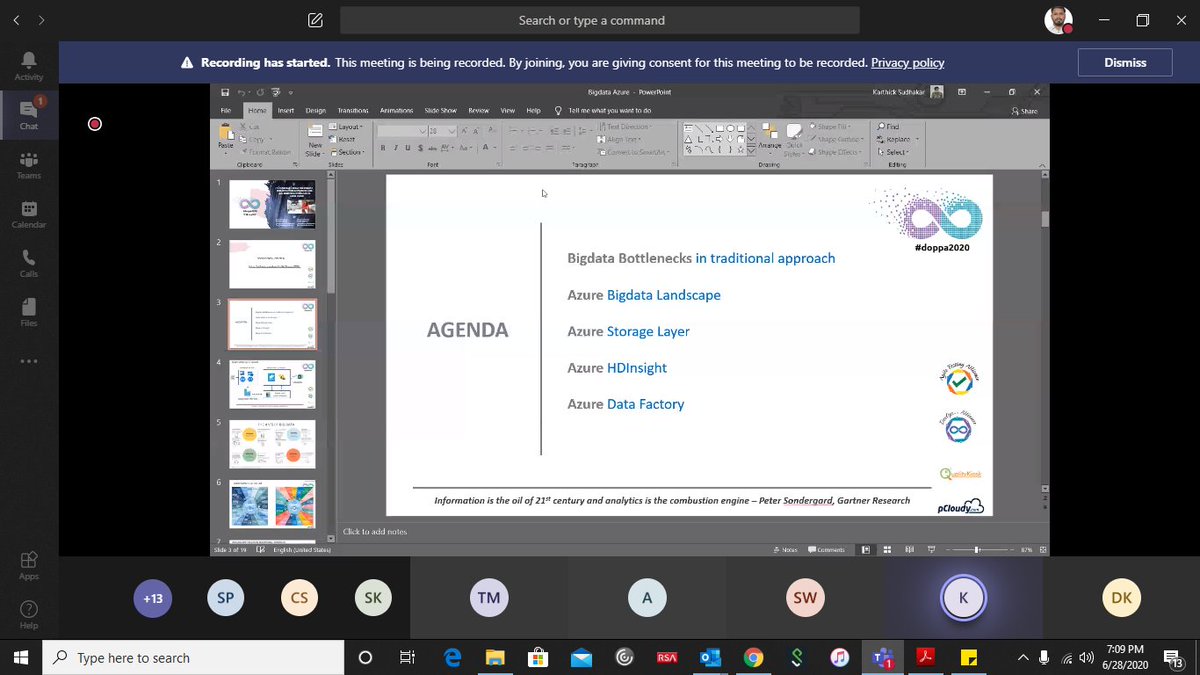
Task: Select participant DK avatar
Action: tap(1121, 598)
